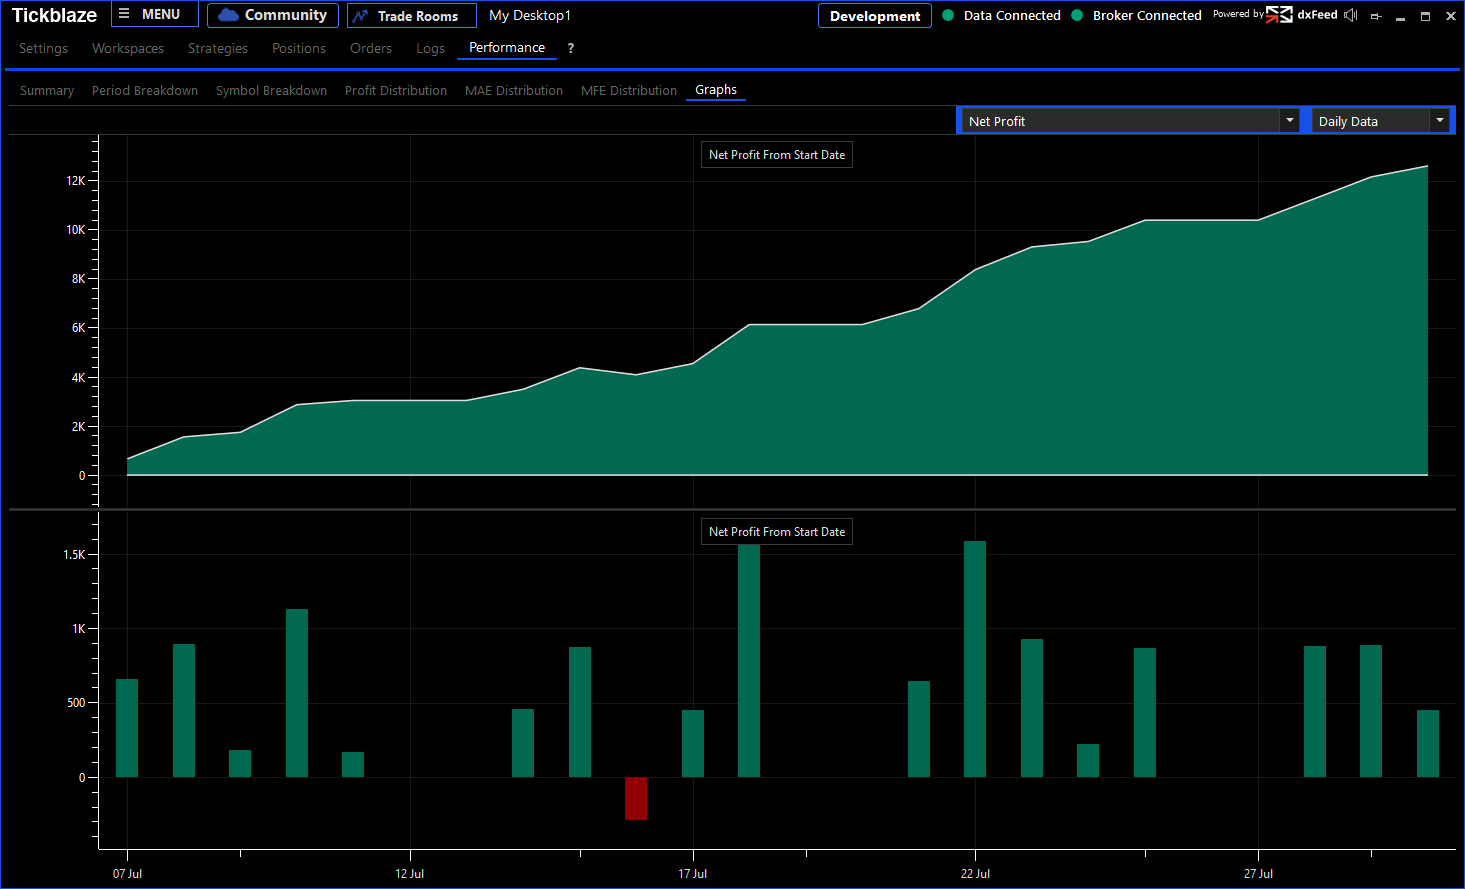Viewport: 1465px width, 889px height.
Task: Open Trade Rooms chart button
Action: coord(411,16)
